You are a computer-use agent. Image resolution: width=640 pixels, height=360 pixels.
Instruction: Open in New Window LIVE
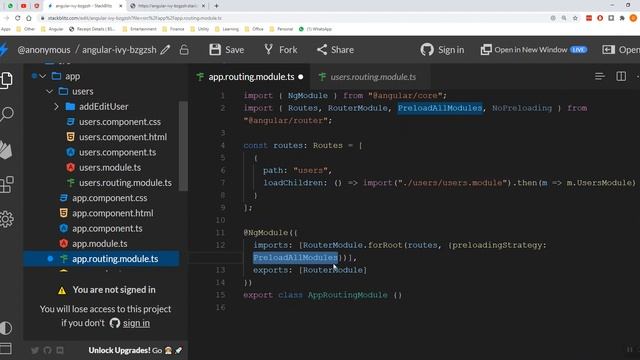pyautogui.click(x=533, y=50)
